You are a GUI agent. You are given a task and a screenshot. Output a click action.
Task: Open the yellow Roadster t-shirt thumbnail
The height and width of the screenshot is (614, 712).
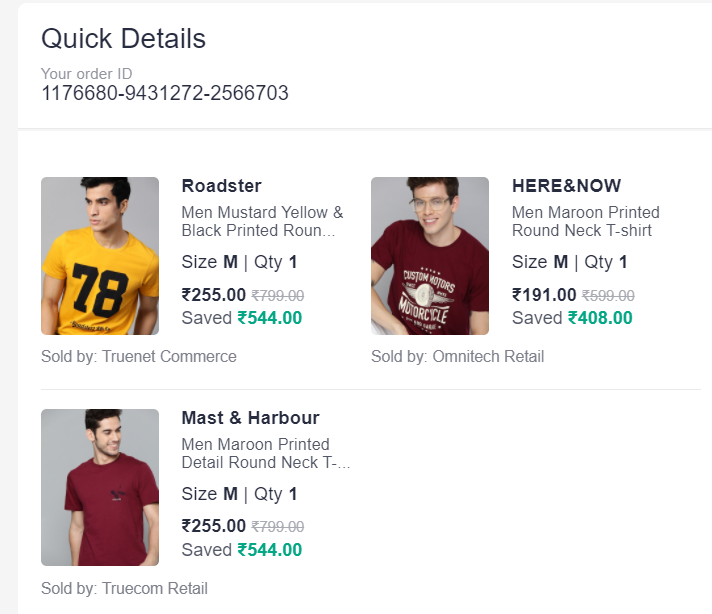click(x=100, y=256)
